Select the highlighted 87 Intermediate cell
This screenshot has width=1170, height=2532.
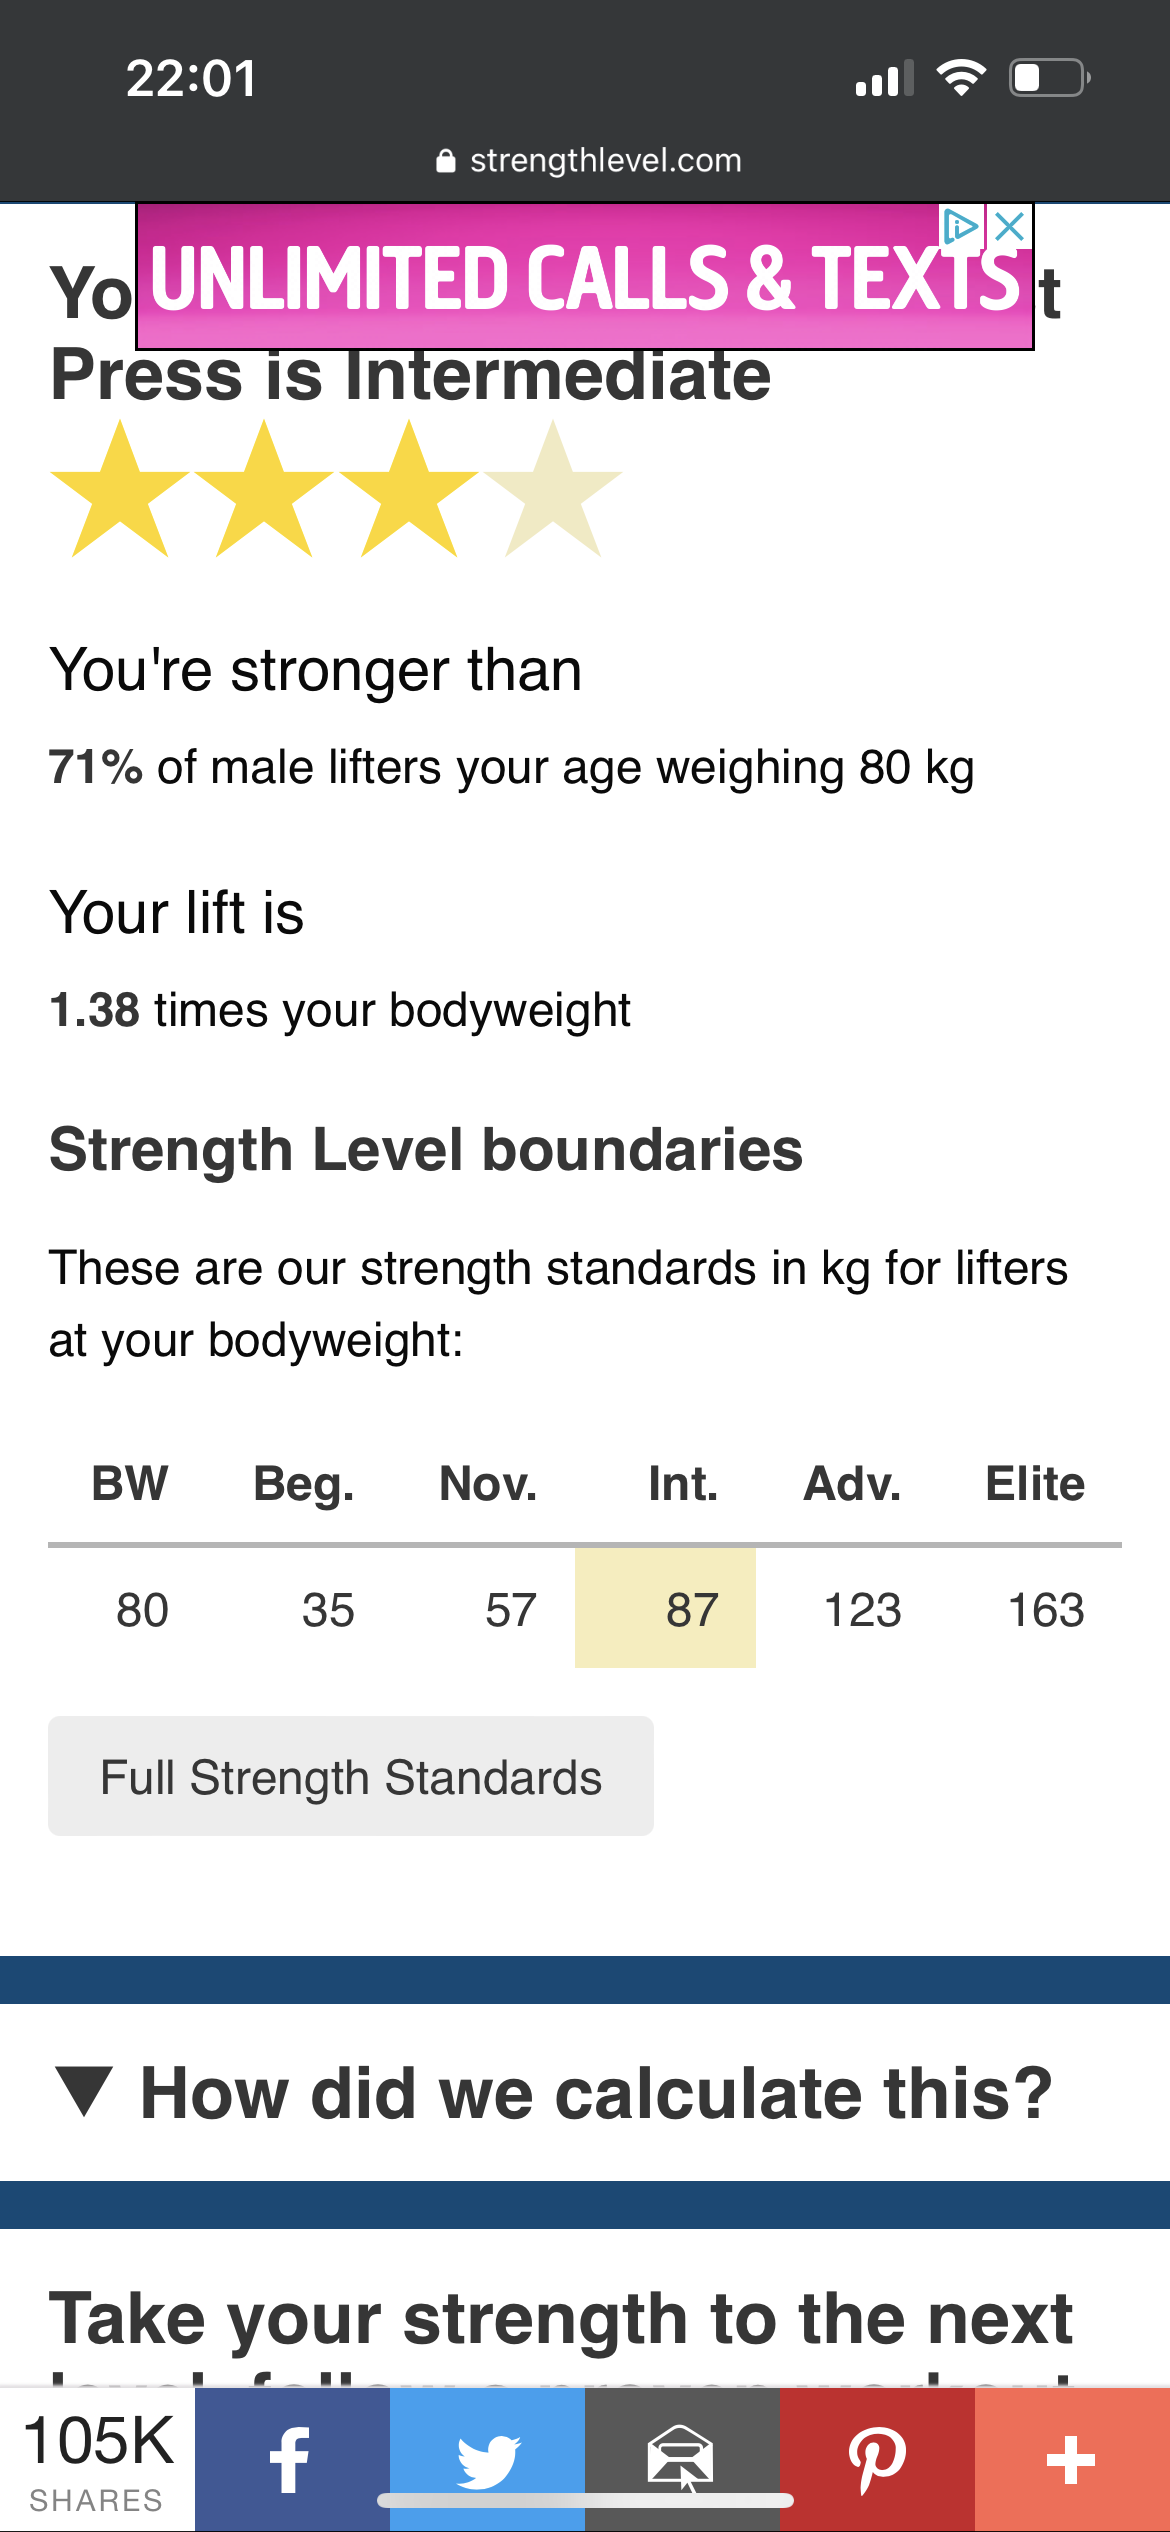click(x=665, y=1608)
